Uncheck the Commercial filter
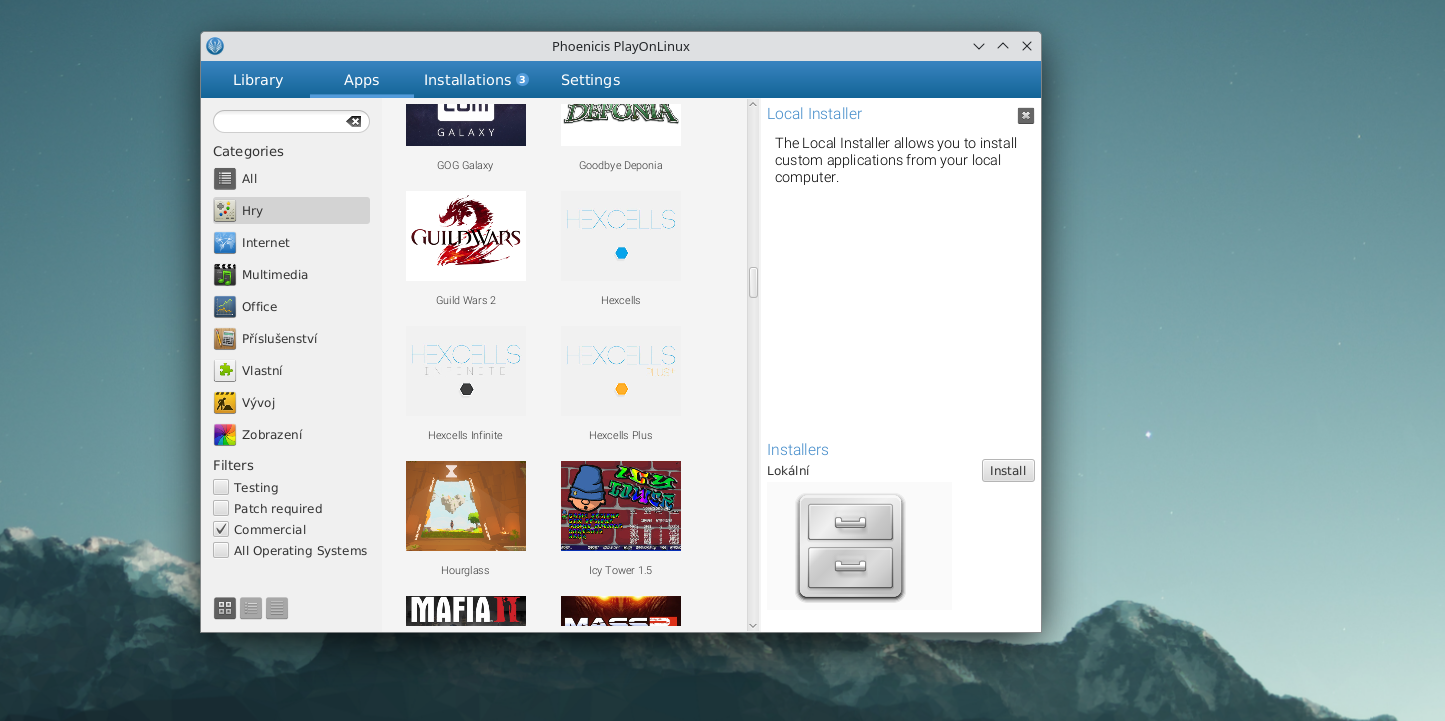1445x721 pixels. click(221, 529)
